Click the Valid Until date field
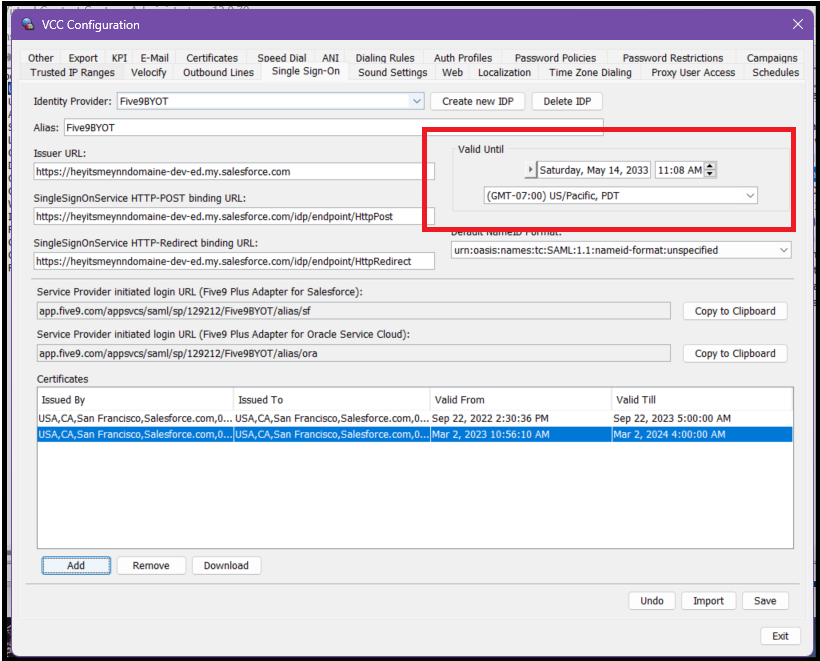Image resolution: width=820 pixels, height=661 pixels. coord(594,170)
